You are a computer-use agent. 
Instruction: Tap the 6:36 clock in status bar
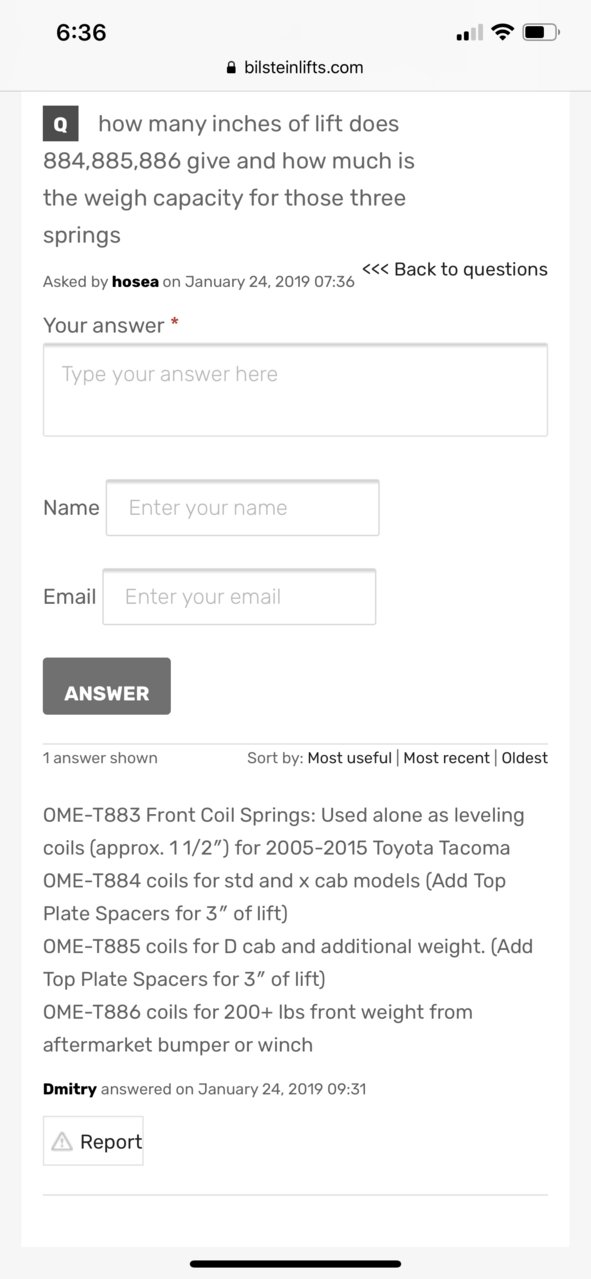point(81,32)
